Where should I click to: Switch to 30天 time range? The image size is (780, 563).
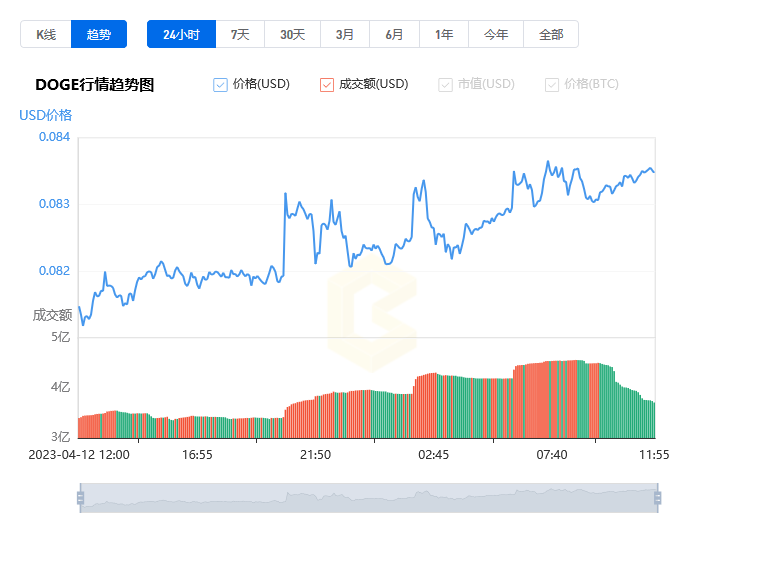(292, 34)
